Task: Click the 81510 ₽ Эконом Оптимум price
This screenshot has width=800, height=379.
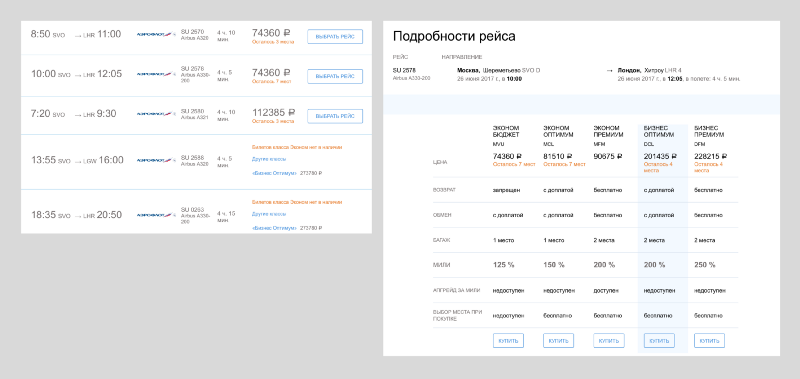Action: click(558, 156)
